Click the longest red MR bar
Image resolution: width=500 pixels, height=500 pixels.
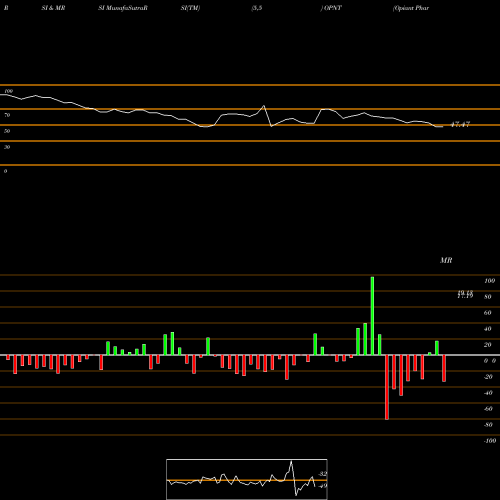tap(387, 387)
